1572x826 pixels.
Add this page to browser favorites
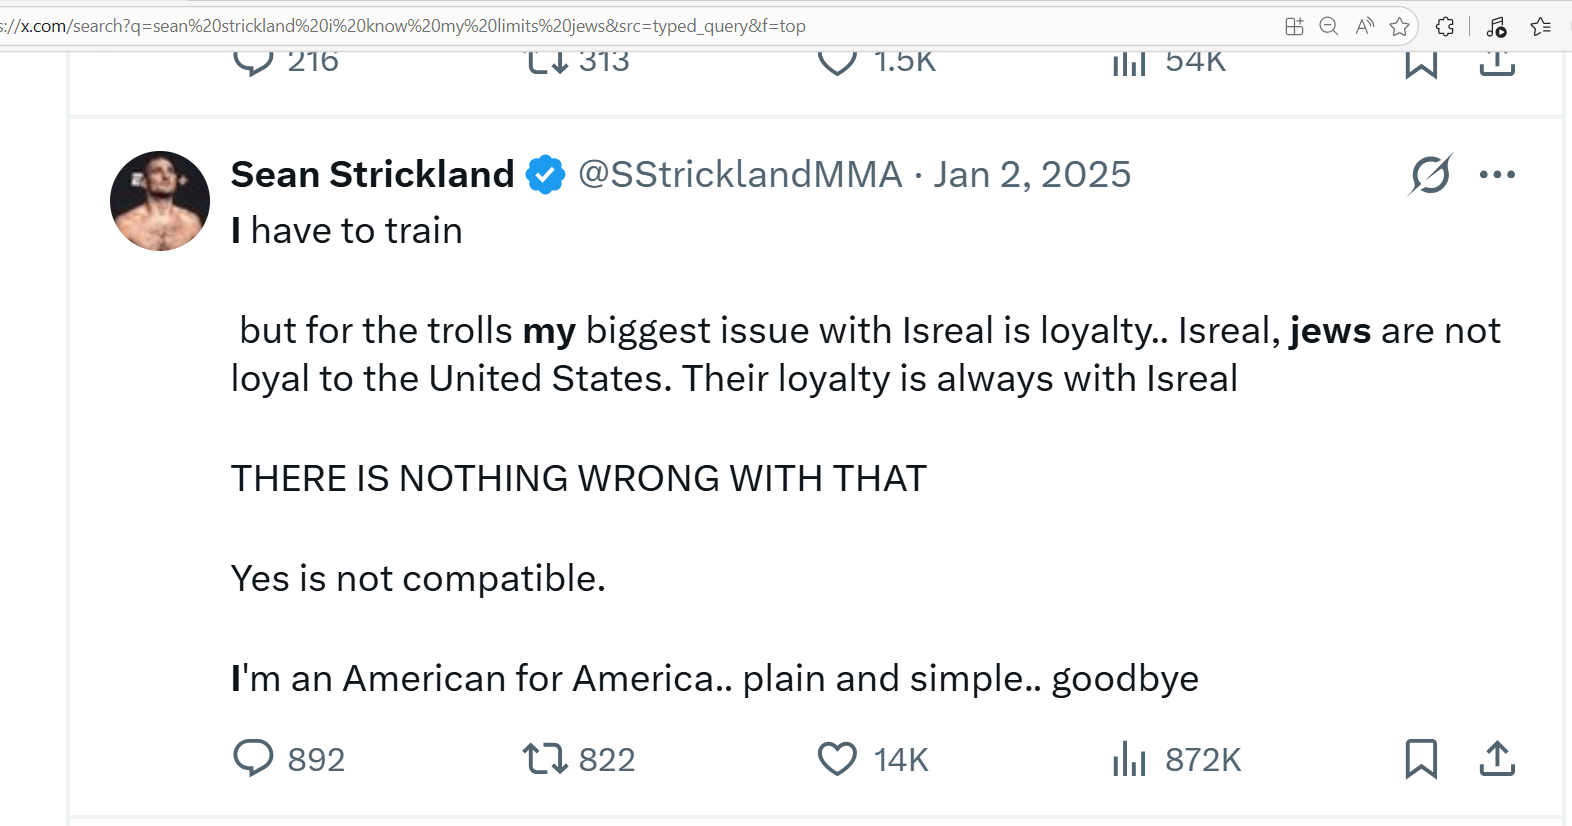(x=1400, y=26)
